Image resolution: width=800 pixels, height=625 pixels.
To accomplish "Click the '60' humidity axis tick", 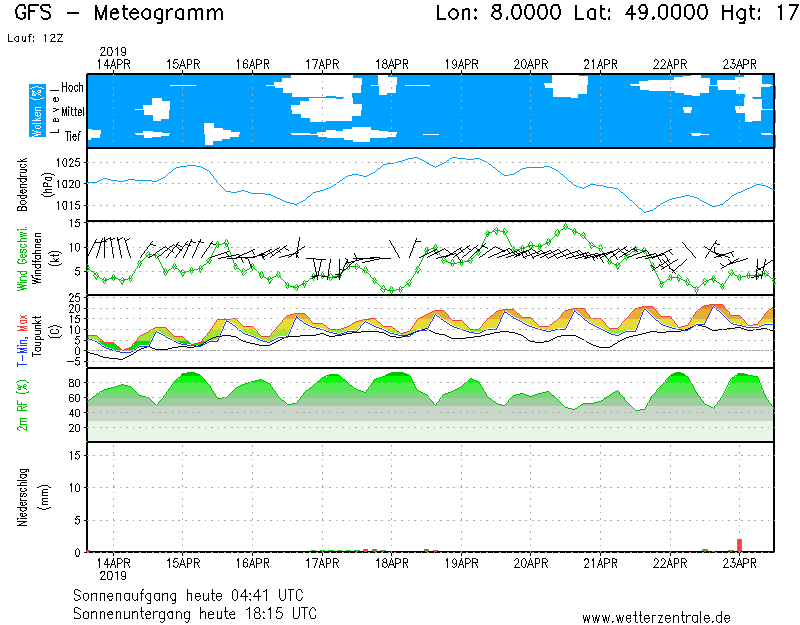I will pos(74,398).
